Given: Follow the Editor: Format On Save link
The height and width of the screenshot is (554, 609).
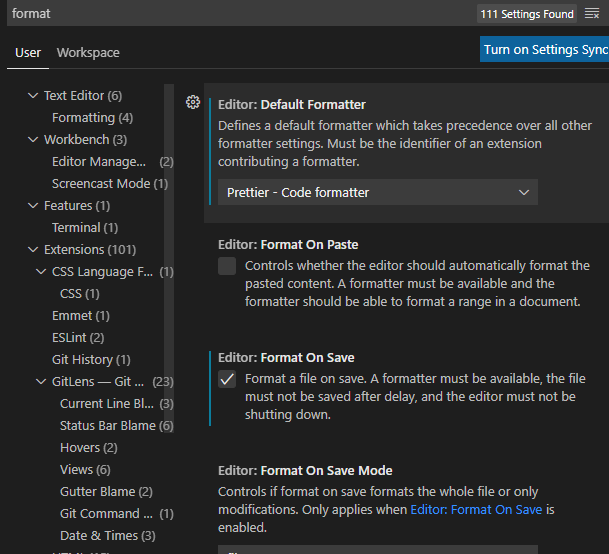Looking at the screenshot, I should click(x=472, y=509).
